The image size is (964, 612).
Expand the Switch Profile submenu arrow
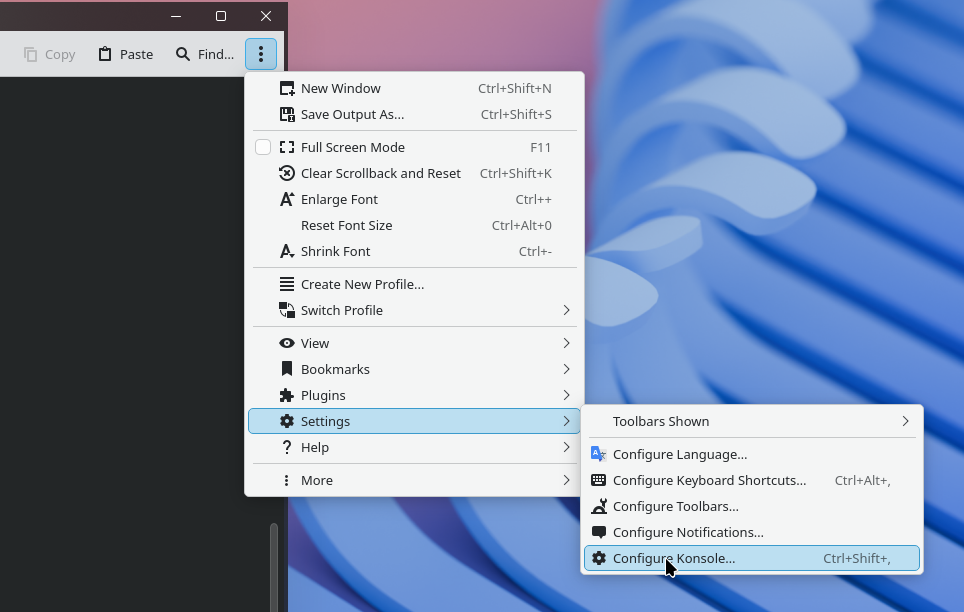[566, 310]
